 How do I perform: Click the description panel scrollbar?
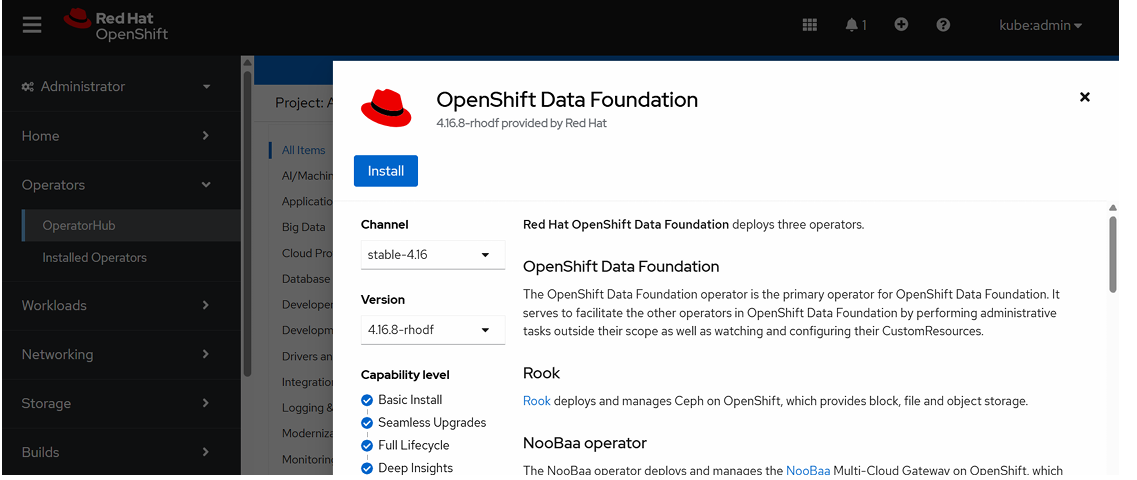coord(1112,255)
